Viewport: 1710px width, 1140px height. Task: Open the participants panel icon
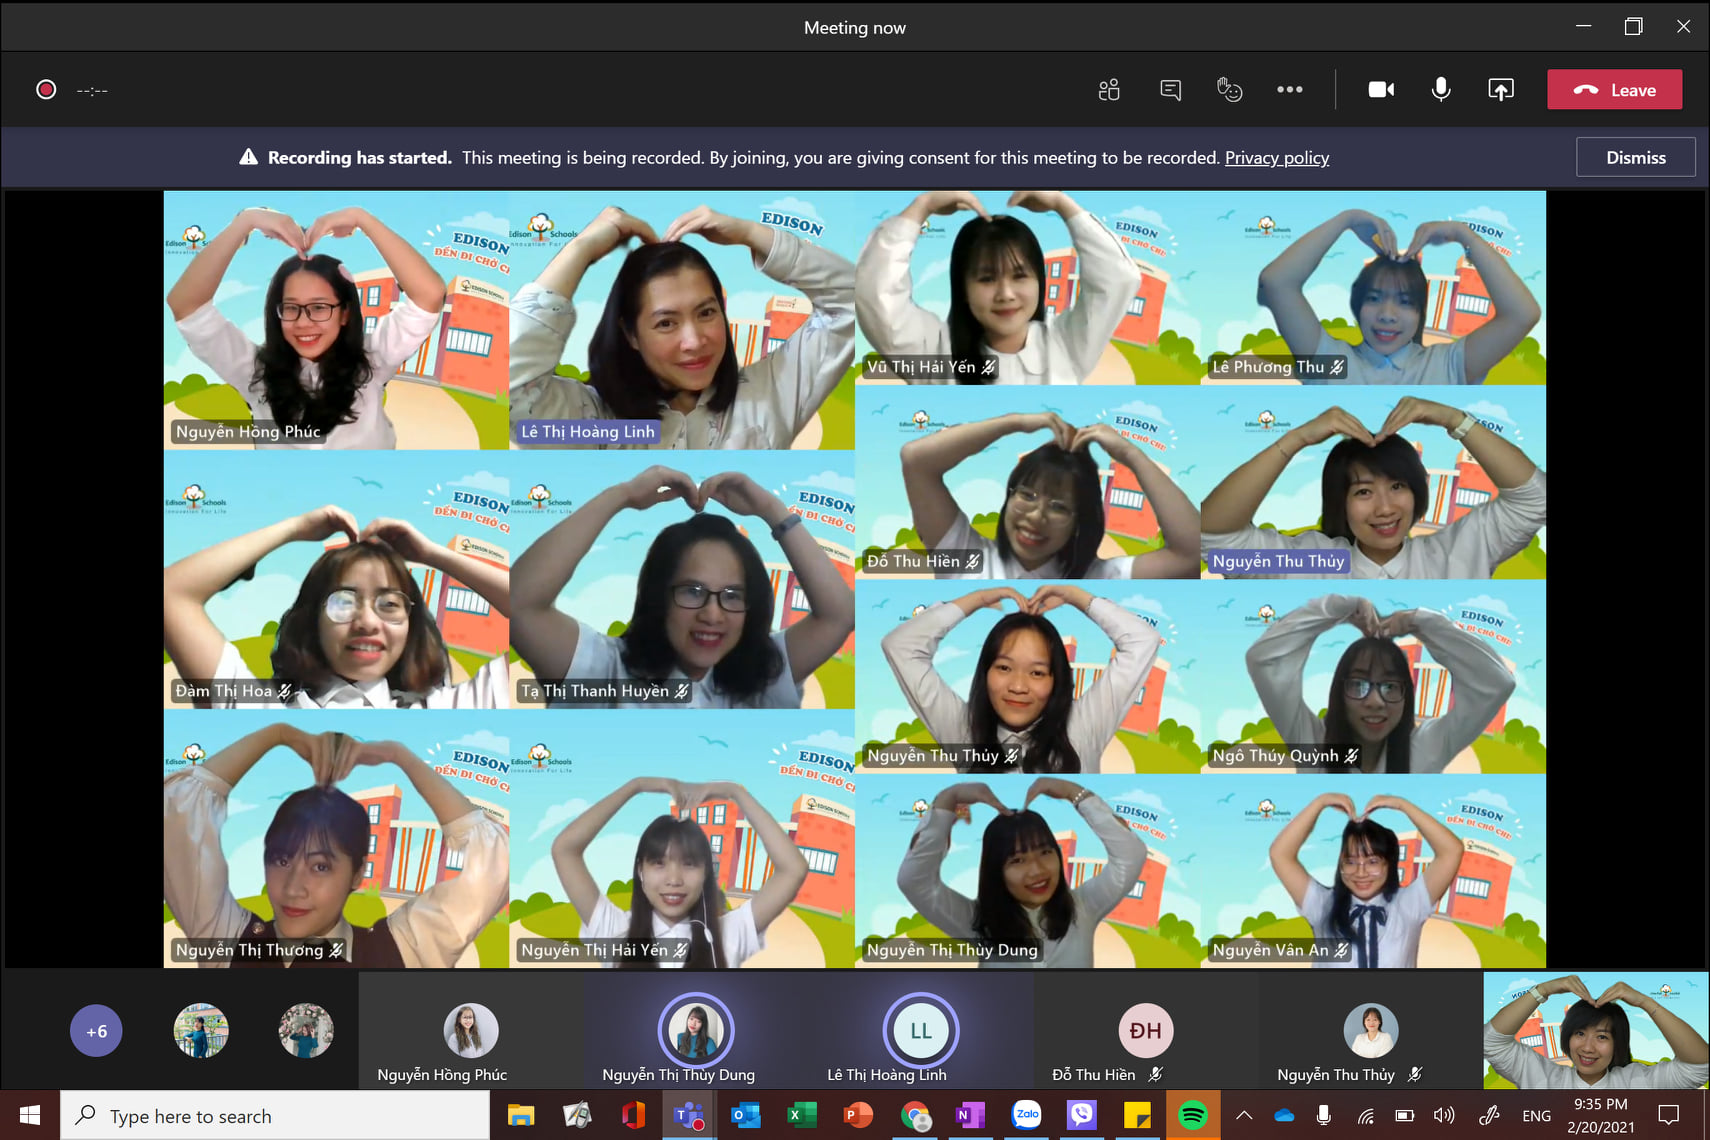[x=1108, y=90]
